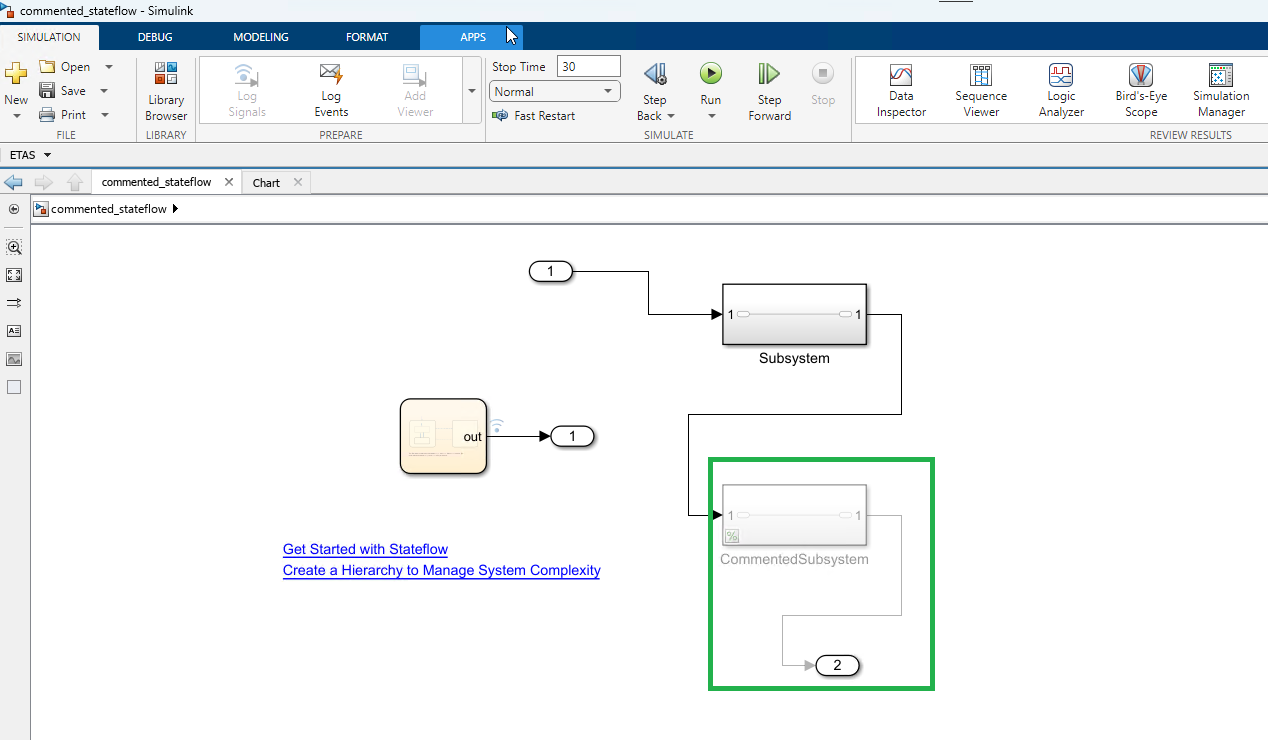Switch to the FORMAT ribbon tab
This screenshot has height=740, width=1268.
pyautogui.click(x=367, y=37)
